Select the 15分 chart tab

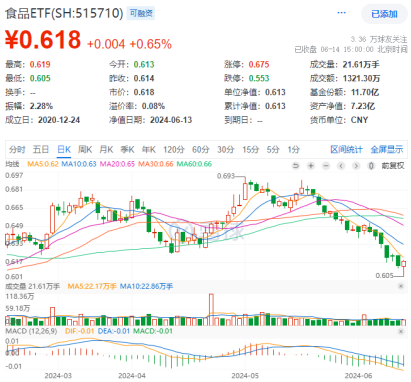point(251,149)
